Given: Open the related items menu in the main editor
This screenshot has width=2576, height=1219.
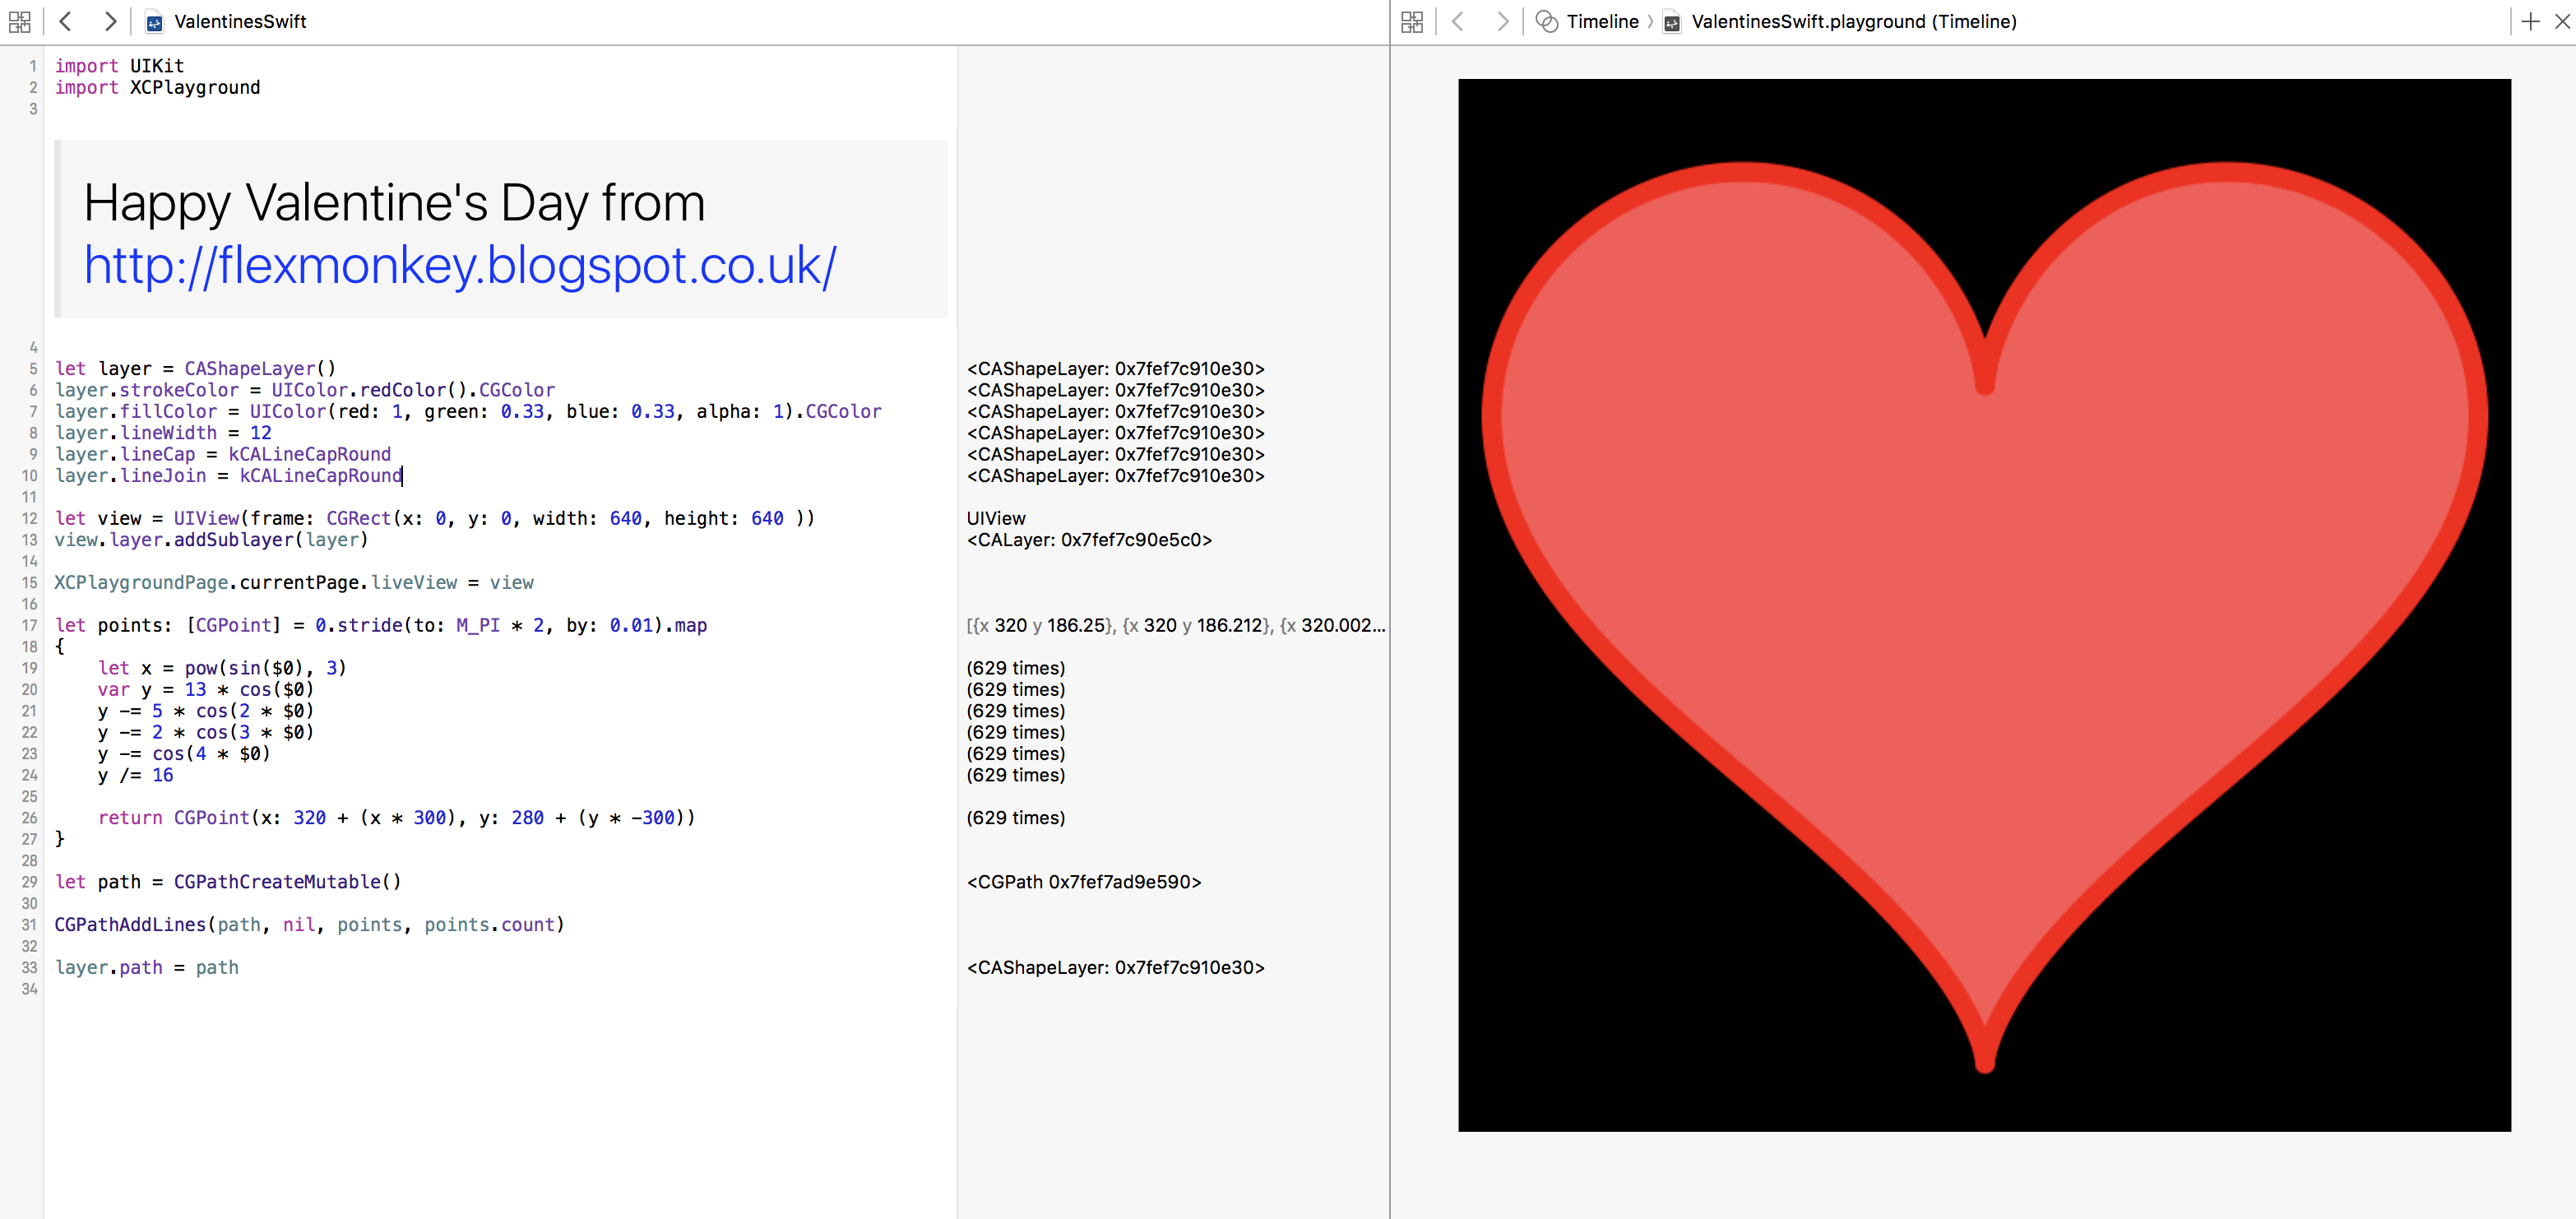Looking at the screenshot, I should tap(19, 21).
